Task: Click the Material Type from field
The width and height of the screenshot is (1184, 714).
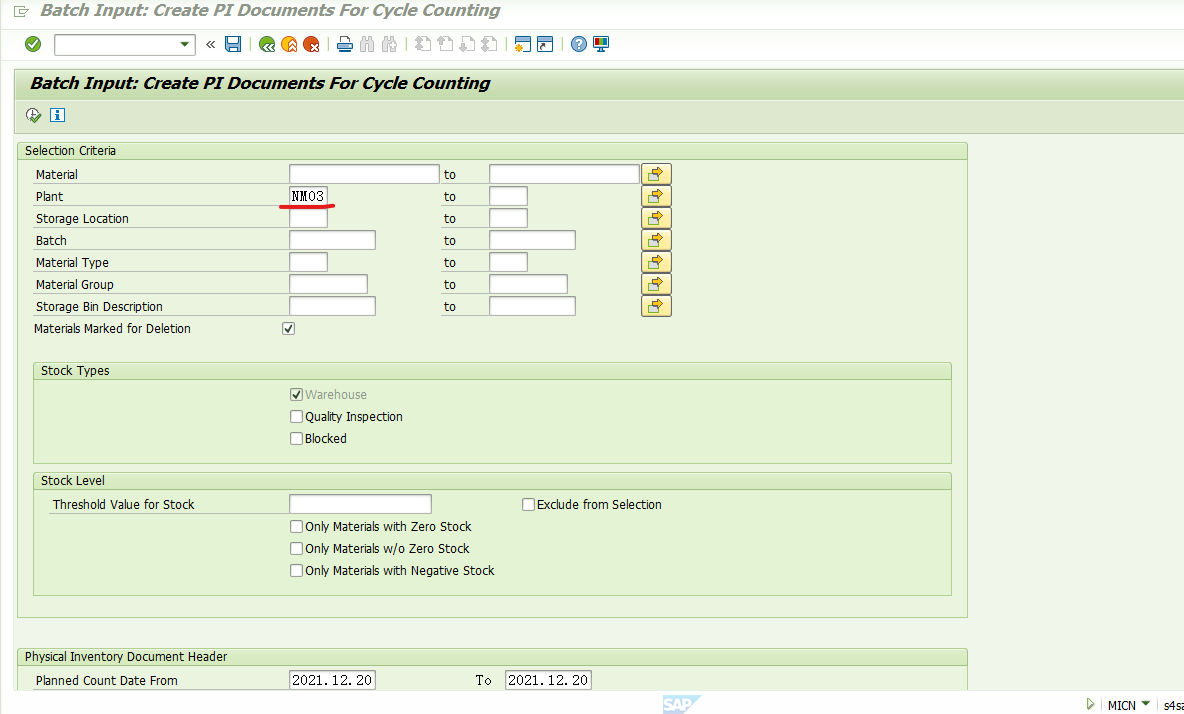Action: click(x=308, y=262)
